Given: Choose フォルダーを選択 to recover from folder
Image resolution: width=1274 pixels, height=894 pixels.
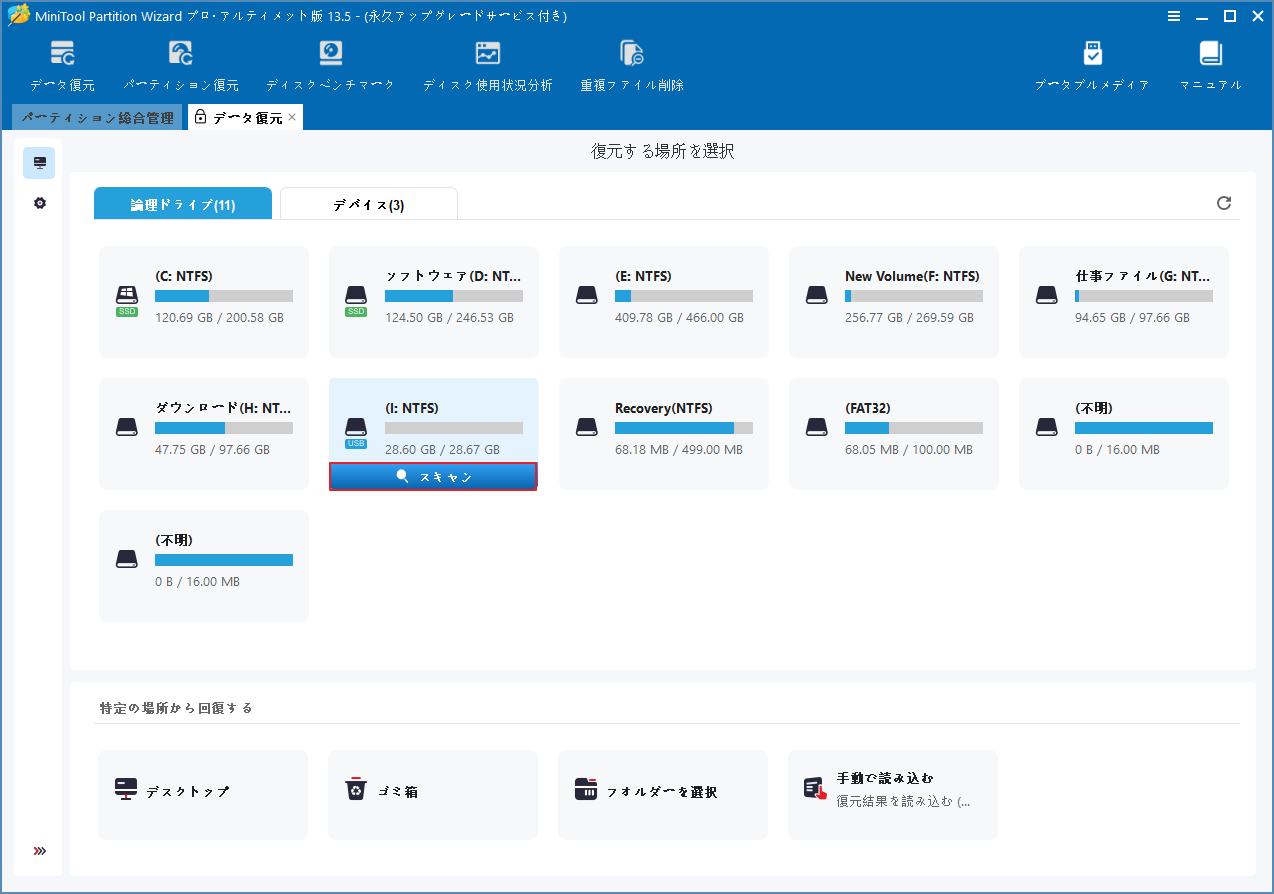Looking at the screenshot, I should tap(663, 794).
